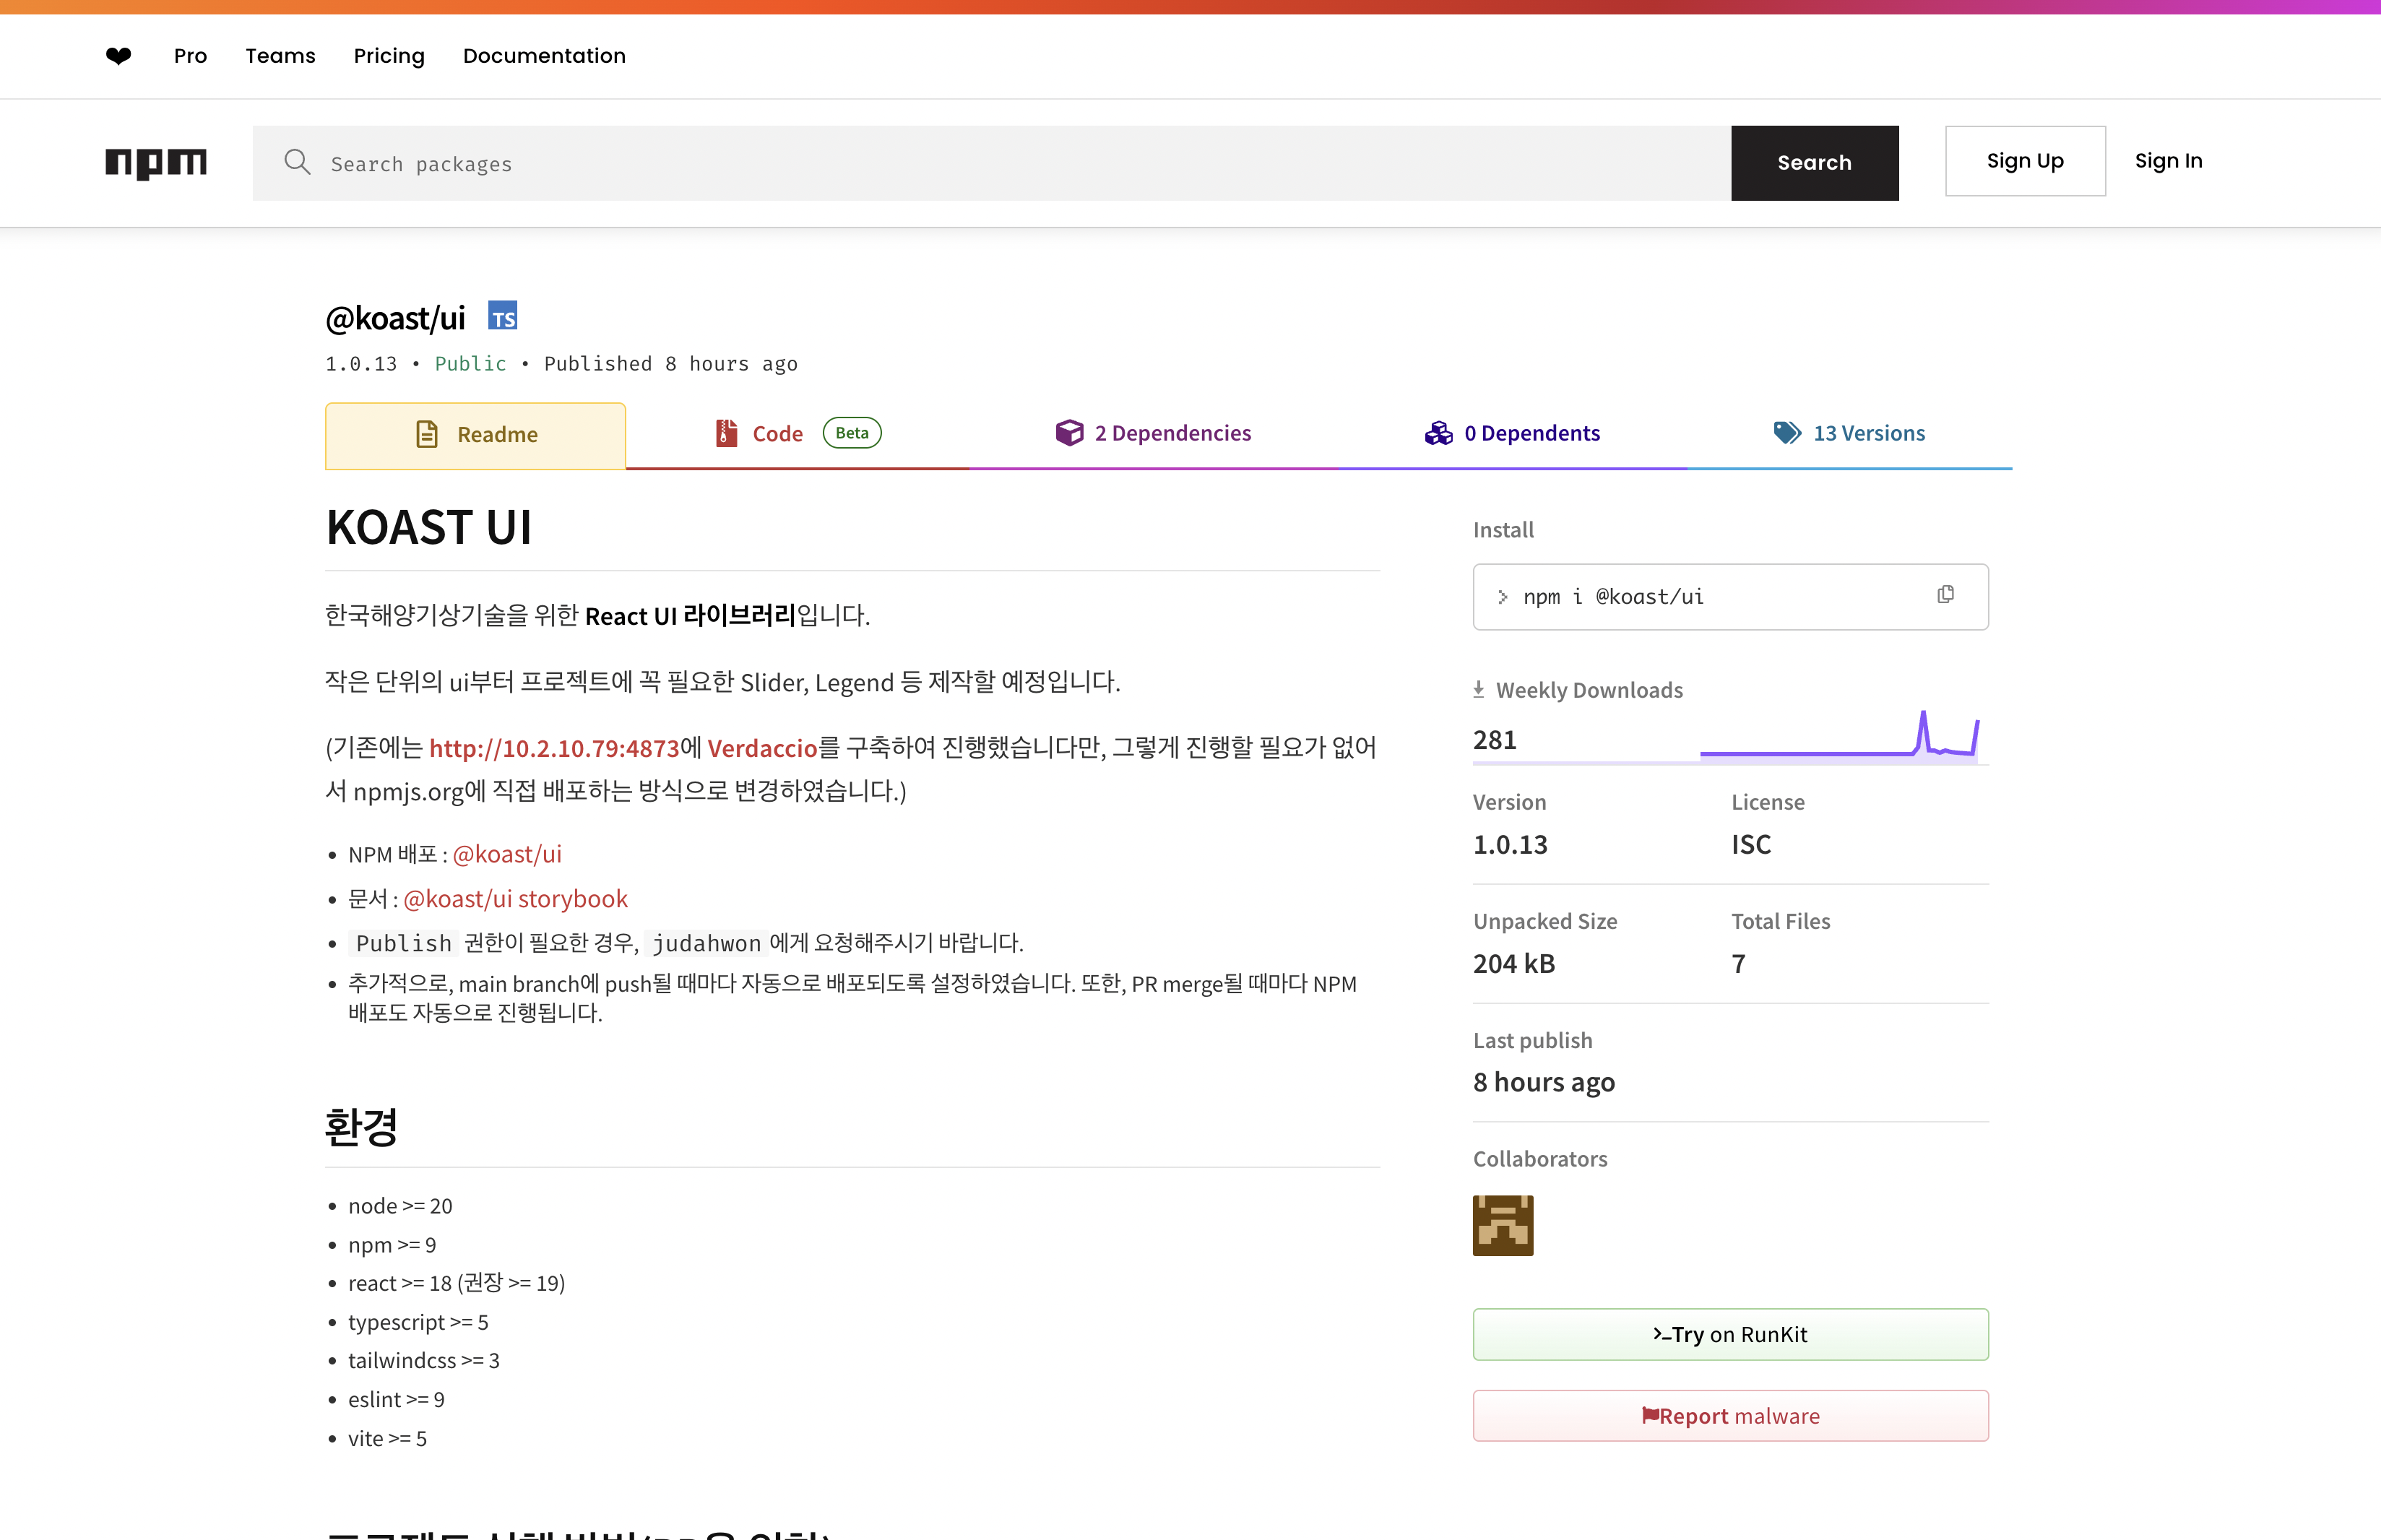
Task: Click the 'vite >= 5' list item
Action: click(387, 1438)
